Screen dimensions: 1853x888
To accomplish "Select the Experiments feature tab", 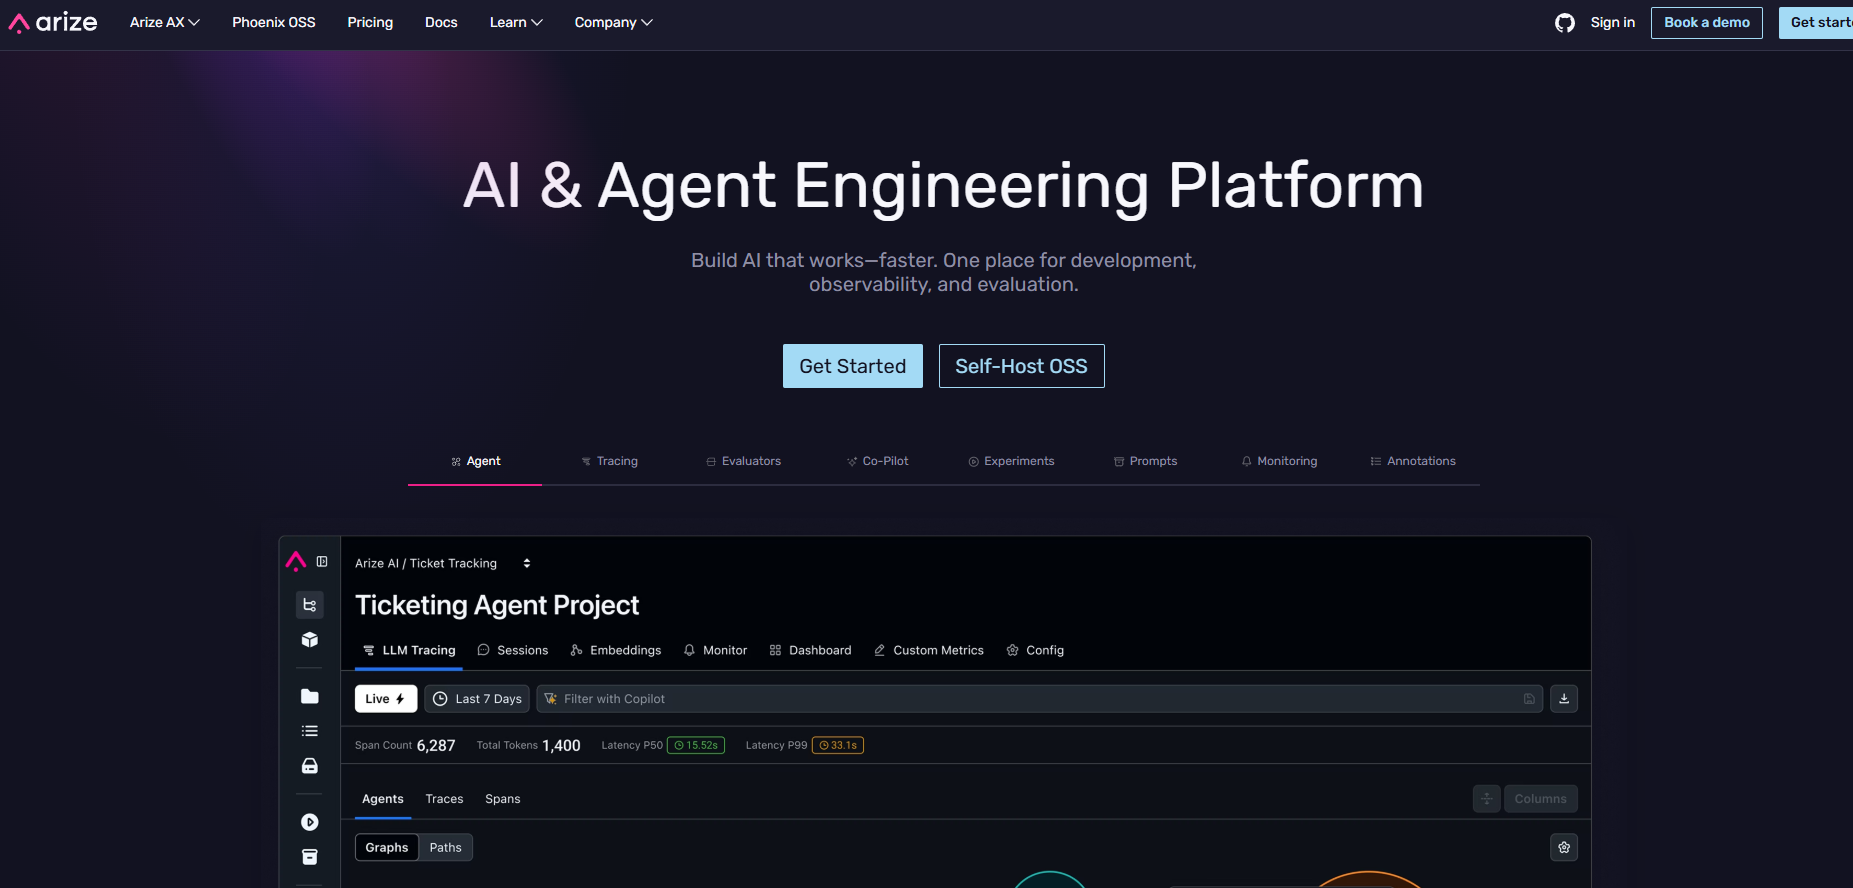I will click(1011, 461).
